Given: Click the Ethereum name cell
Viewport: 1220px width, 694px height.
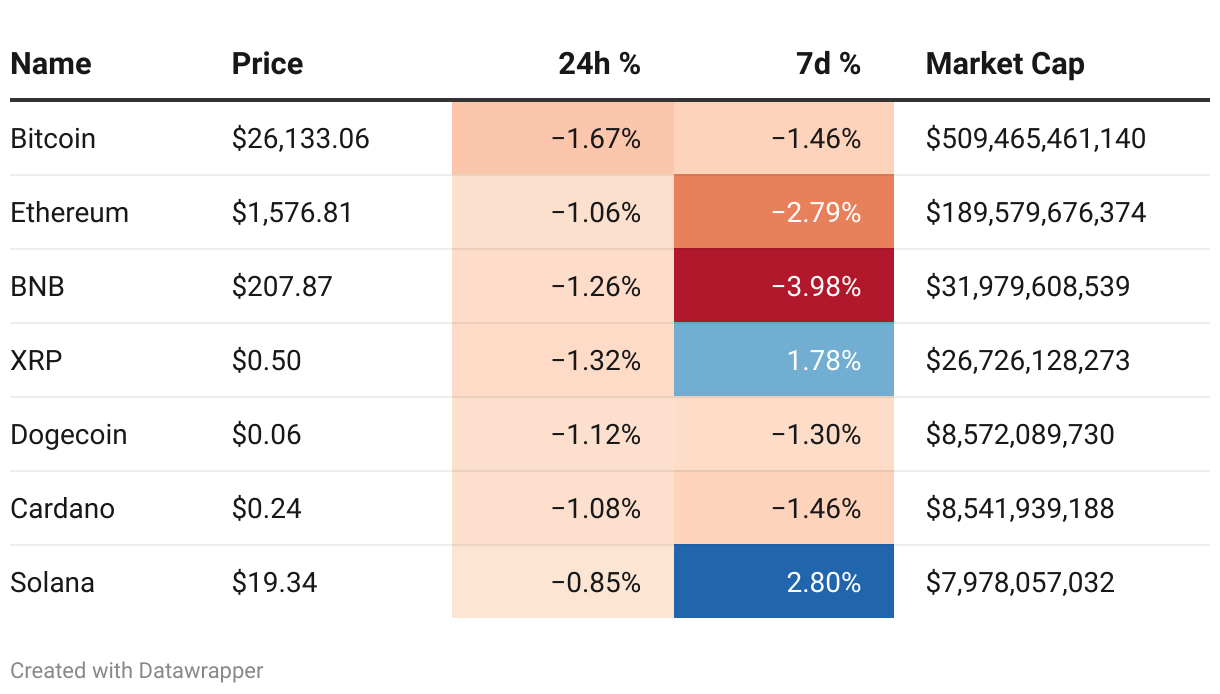Looking at the screenshot, I should (69, 212).
